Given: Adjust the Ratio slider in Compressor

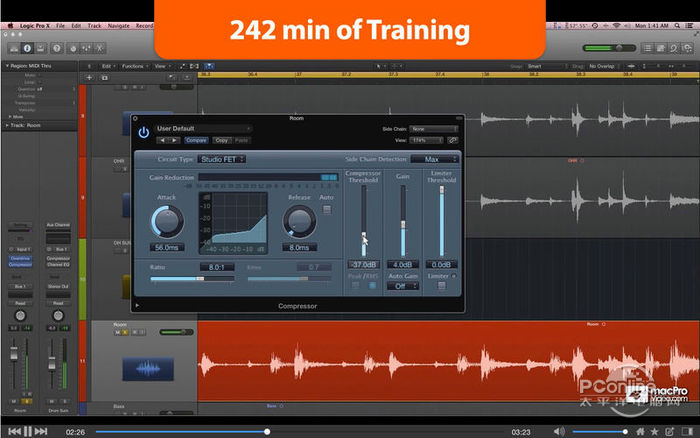Looking at the screenshot, I should (x=192, y=279).
